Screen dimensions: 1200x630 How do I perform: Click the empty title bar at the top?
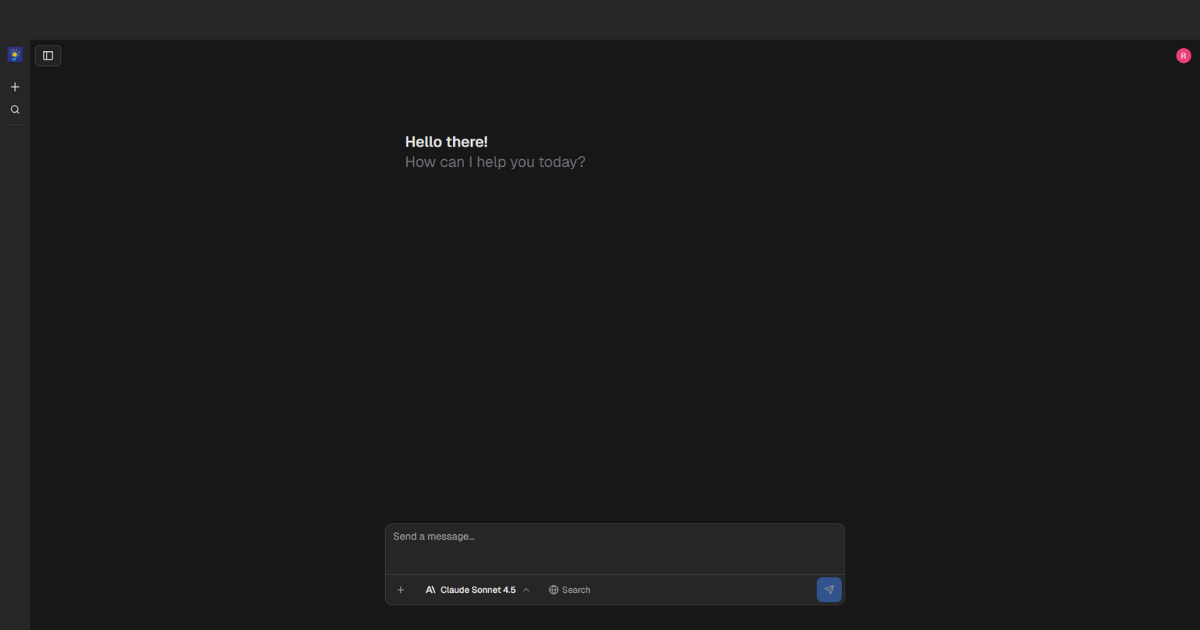point(600,19)
